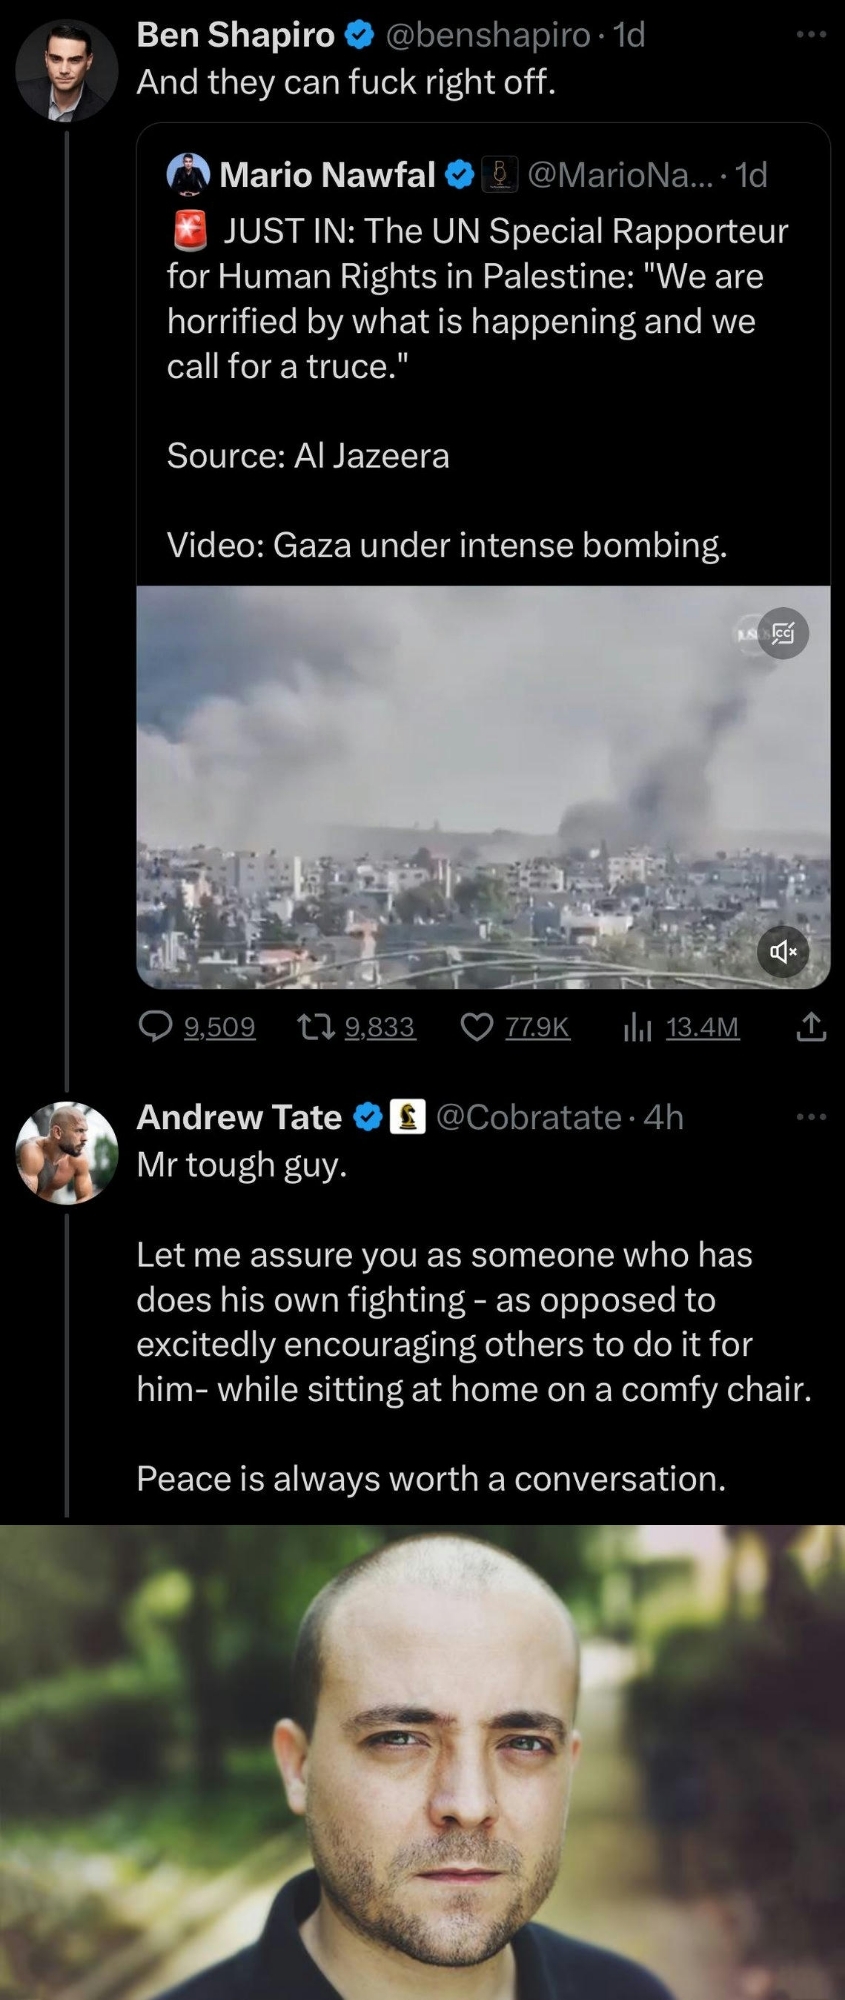Like the tweet with heart icon

coord(477,1026)
